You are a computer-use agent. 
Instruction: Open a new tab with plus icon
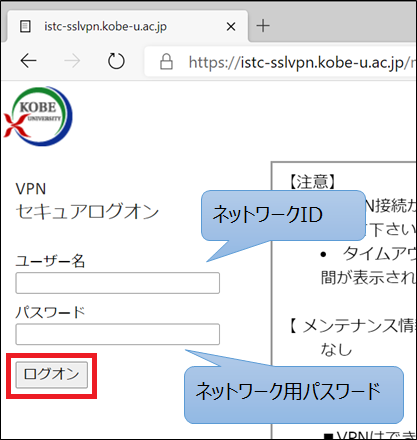(x=263, y=26)
